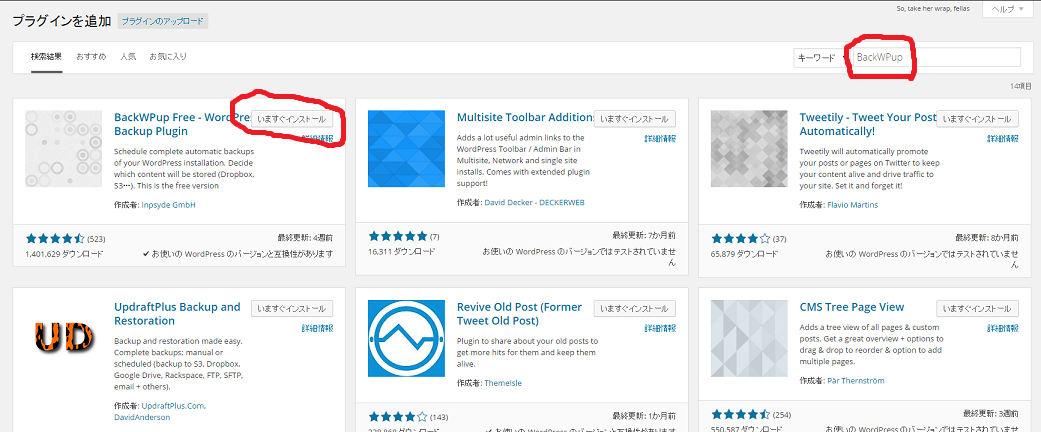This screenshot has height=432, width=1041.
Task: Click Multisite Toolbar star rating with 7 reviews
Action: pos(398,236)
